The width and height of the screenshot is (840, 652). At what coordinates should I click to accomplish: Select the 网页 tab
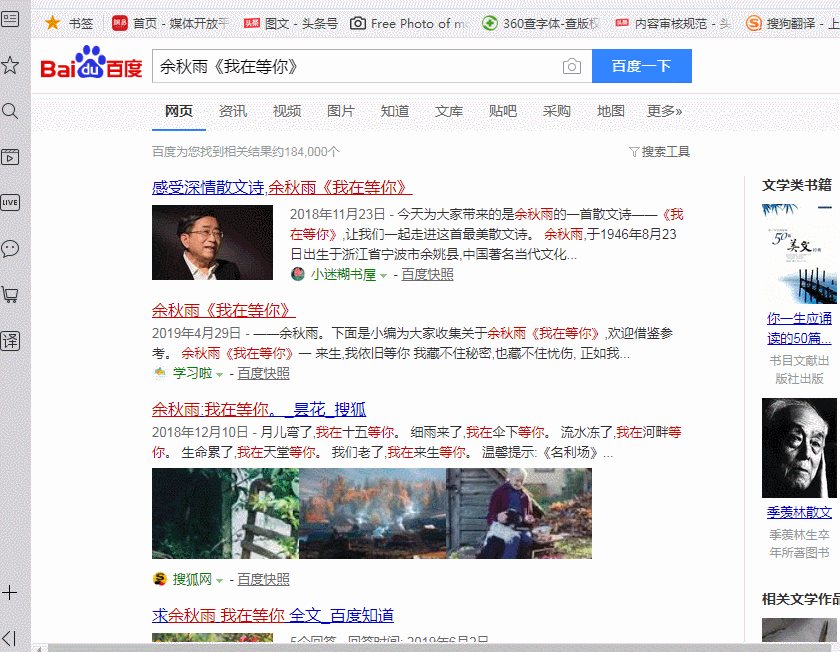click(178, 111)
